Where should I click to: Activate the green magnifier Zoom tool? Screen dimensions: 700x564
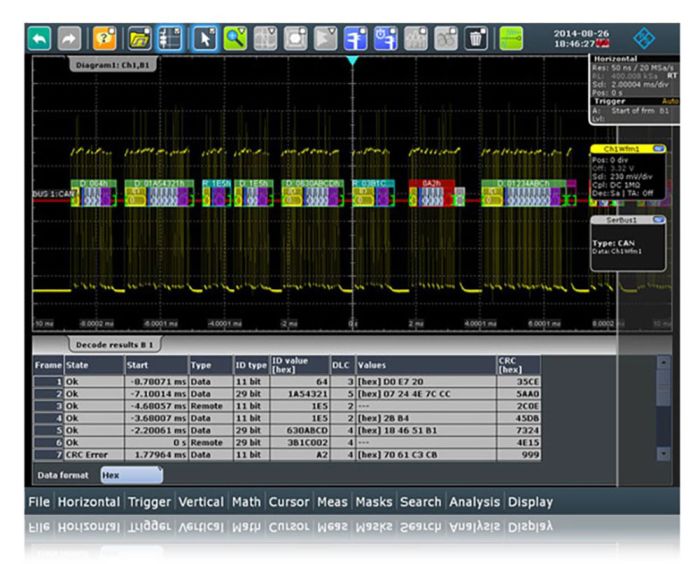coord(235,38)
